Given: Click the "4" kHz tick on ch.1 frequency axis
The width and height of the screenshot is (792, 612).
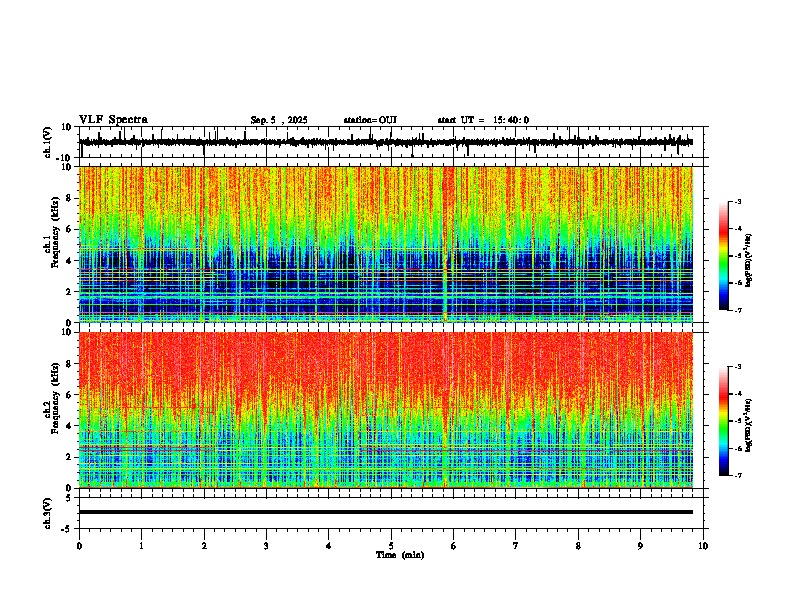Looking at the screenshot, I should point(70,261).
